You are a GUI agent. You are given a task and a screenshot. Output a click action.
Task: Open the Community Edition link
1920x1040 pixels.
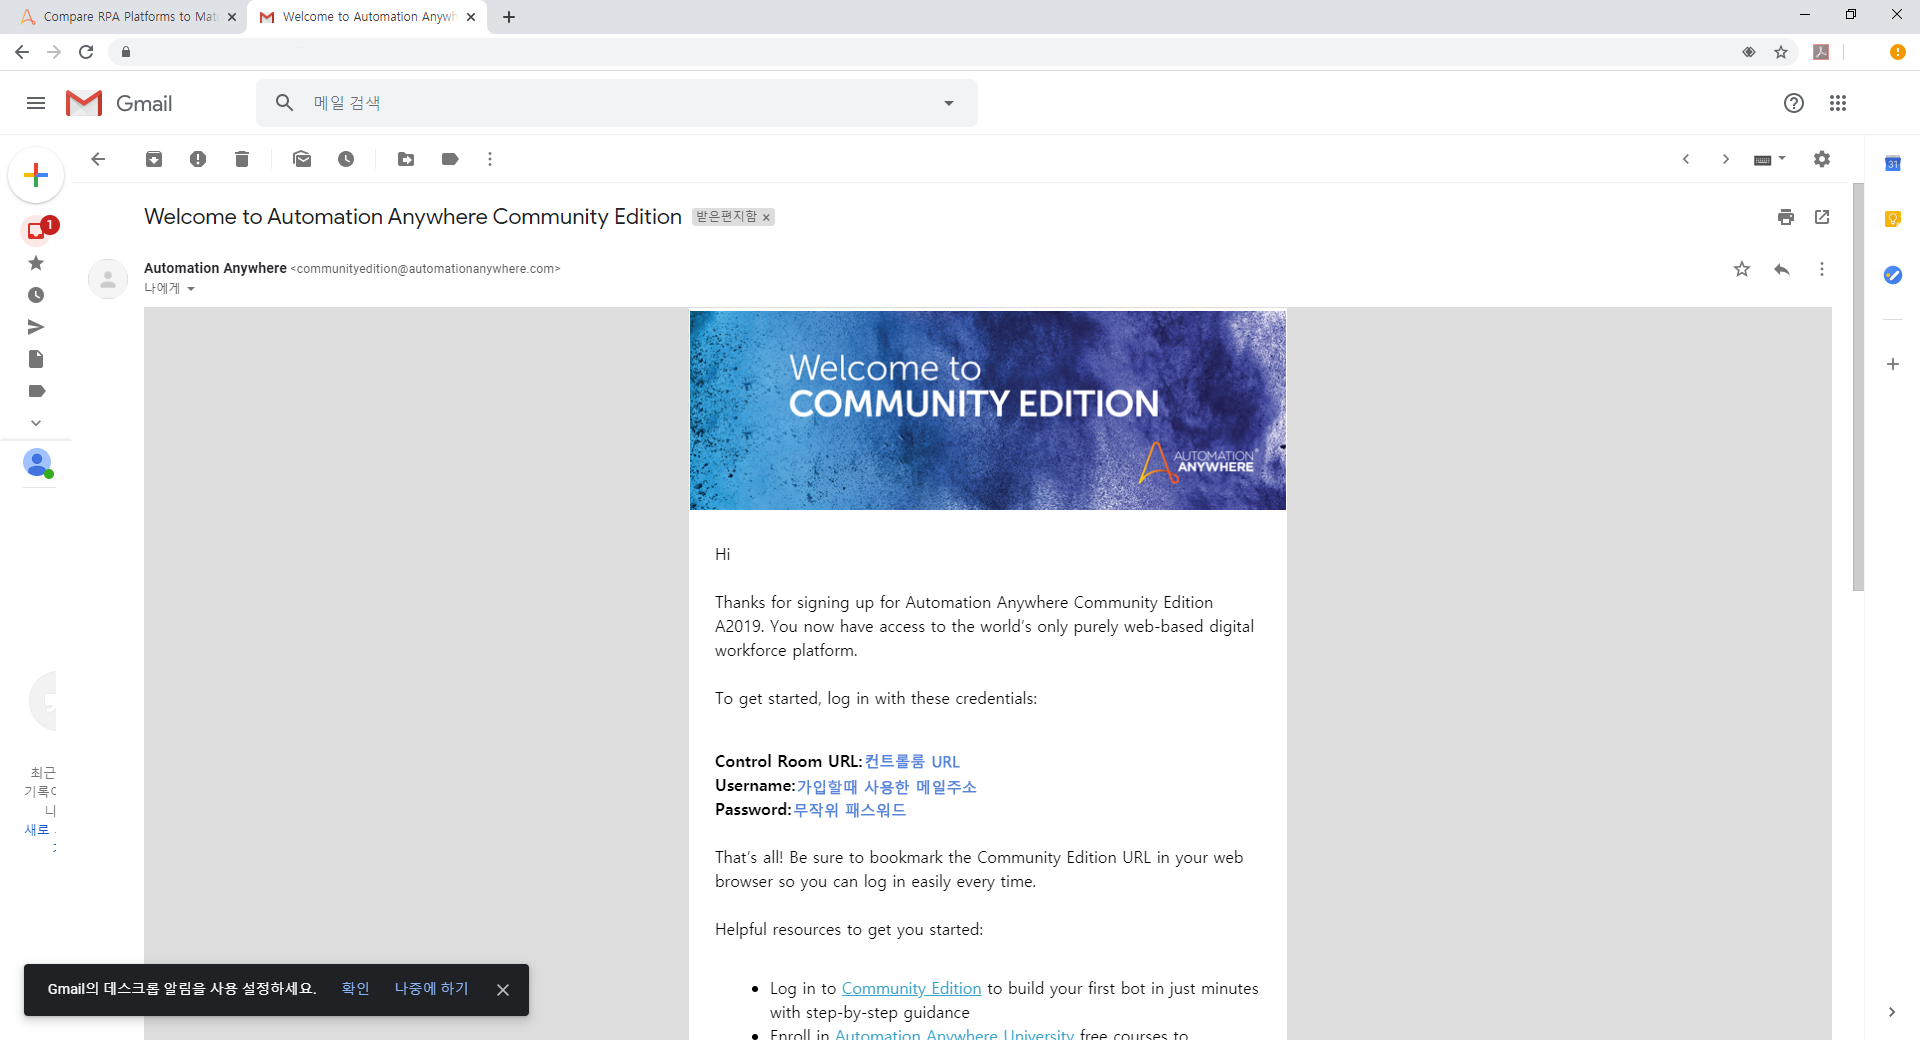coord(911,988)
